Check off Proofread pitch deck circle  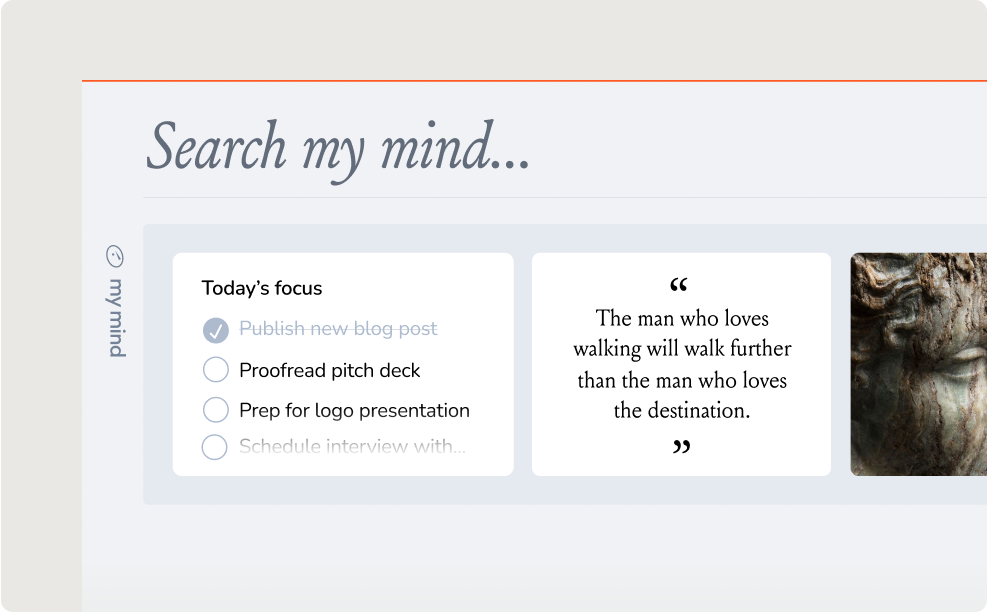click(215, 370)
